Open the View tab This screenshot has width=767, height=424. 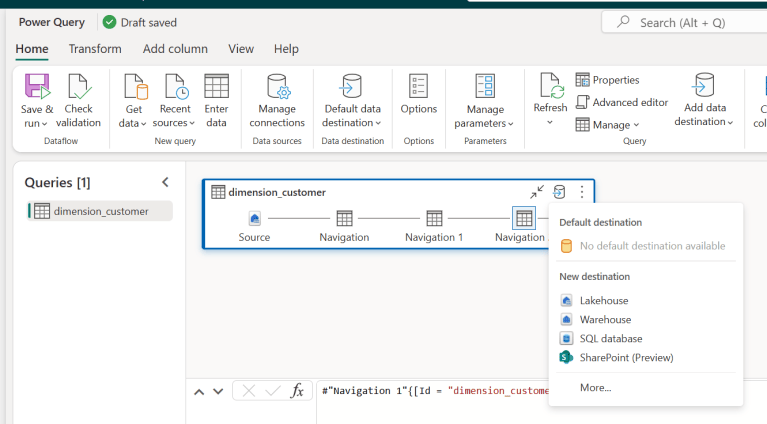pyautogui.click(x=241, y=49)
